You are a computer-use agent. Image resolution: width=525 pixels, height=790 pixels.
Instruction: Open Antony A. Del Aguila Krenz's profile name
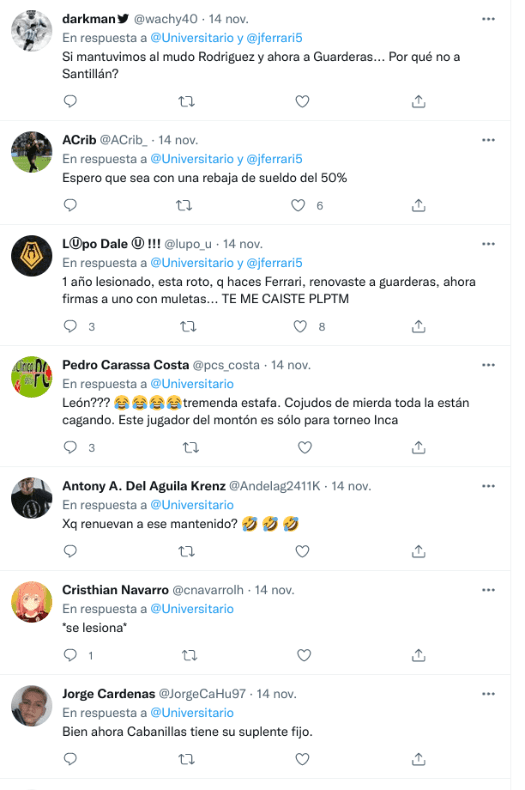144,486
